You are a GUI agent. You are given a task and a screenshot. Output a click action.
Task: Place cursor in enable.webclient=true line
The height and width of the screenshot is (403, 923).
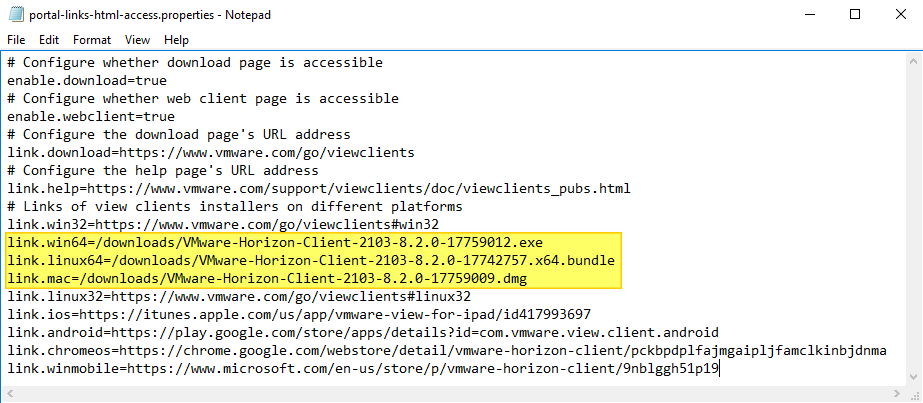point(91,117)
